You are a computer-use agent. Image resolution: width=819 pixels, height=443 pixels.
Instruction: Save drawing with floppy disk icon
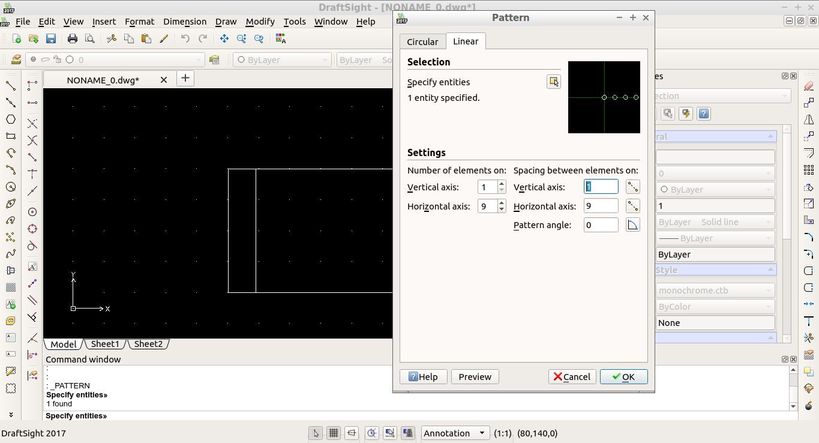[x=51, y=39]
